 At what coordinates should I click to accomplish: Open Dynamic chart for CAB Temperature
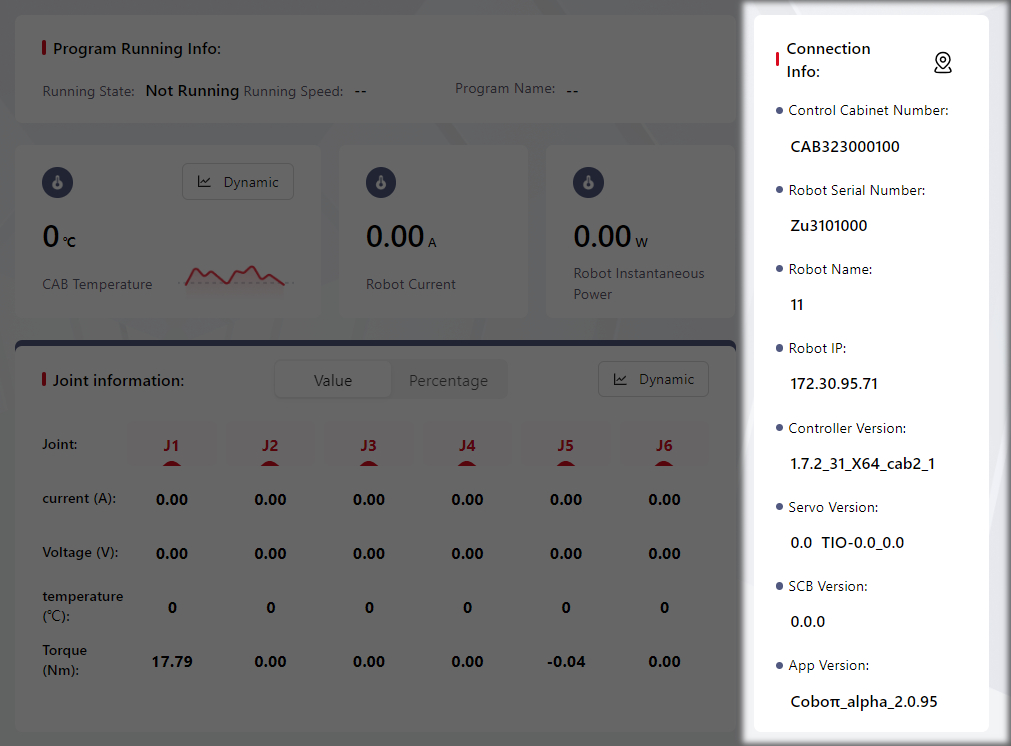pos(238,182)
